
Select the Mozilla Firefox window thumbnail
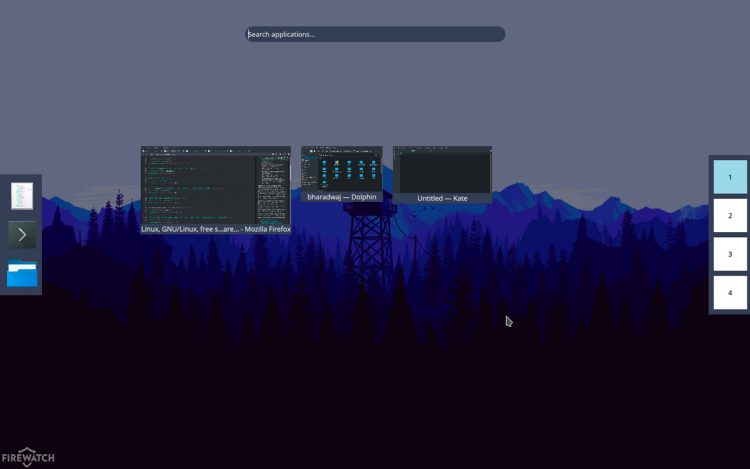pyautogui.click(x=216, y=185)
